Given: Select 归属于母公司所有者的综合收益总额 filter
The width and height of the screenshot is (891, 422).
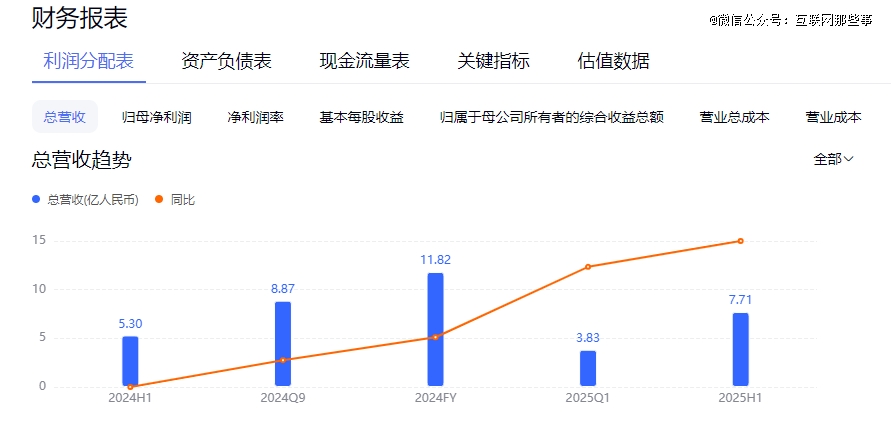Looking at the screenshot, I should coord(551,117).
